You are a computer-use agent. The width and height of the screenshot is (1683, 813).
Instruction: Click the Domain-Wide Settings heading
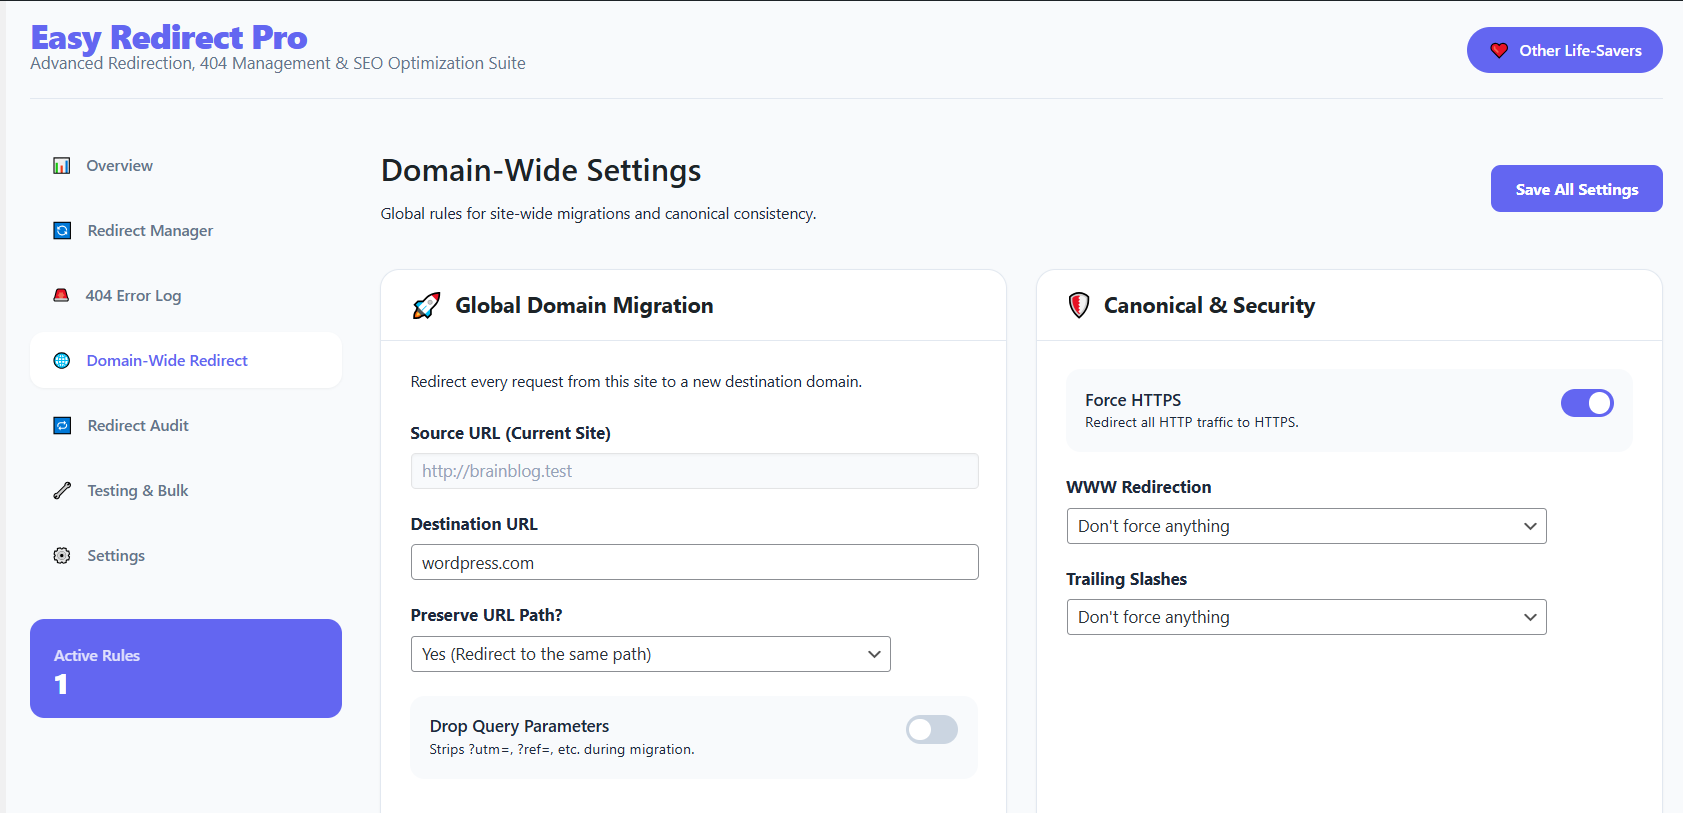click(541, 170)
